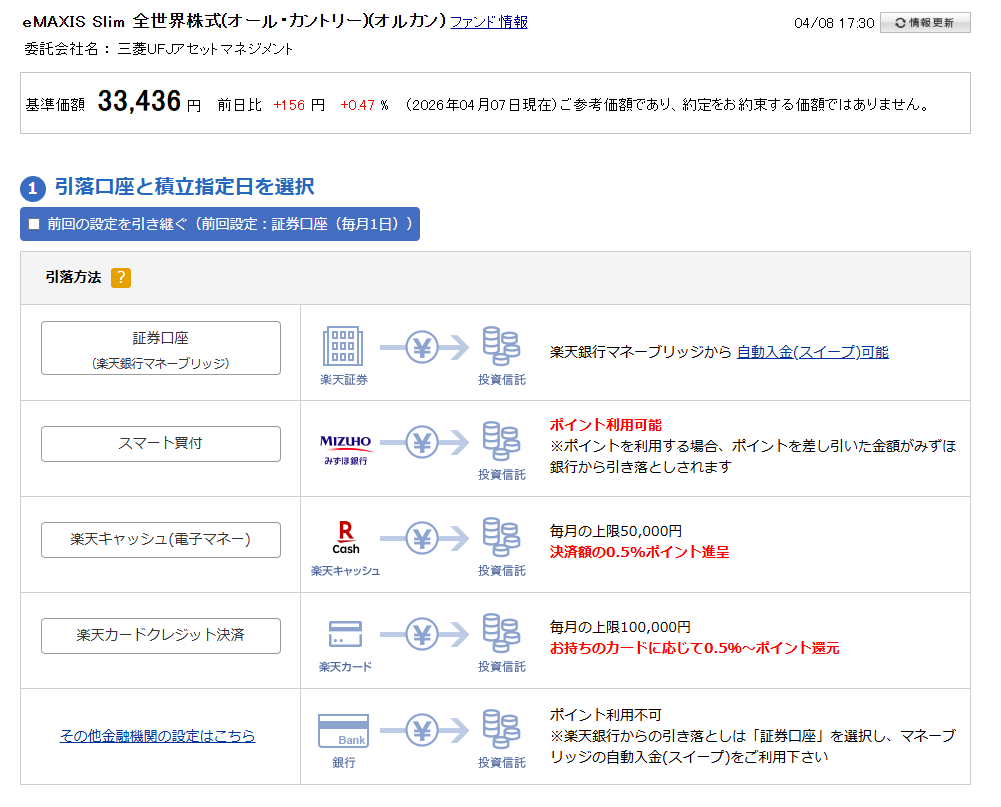Open the 自動入金(スイープ)可能 link
The image size is (1001, 807).
pos(812,352)
